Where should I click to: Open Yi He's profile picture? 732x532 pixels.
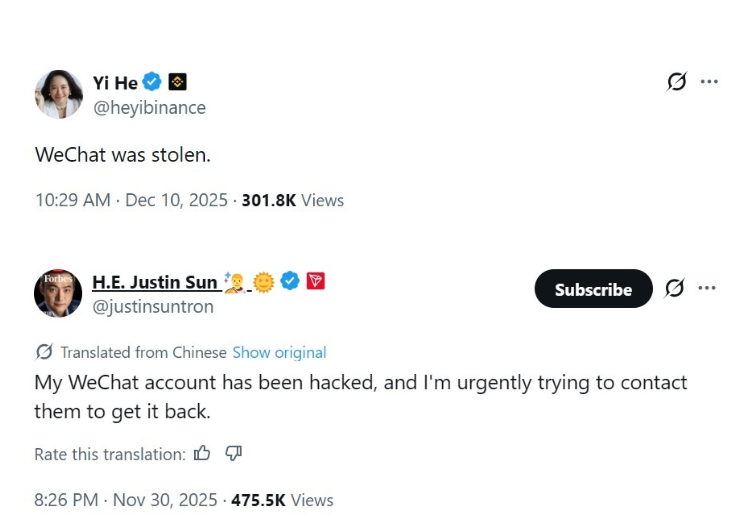click(58, 94)
